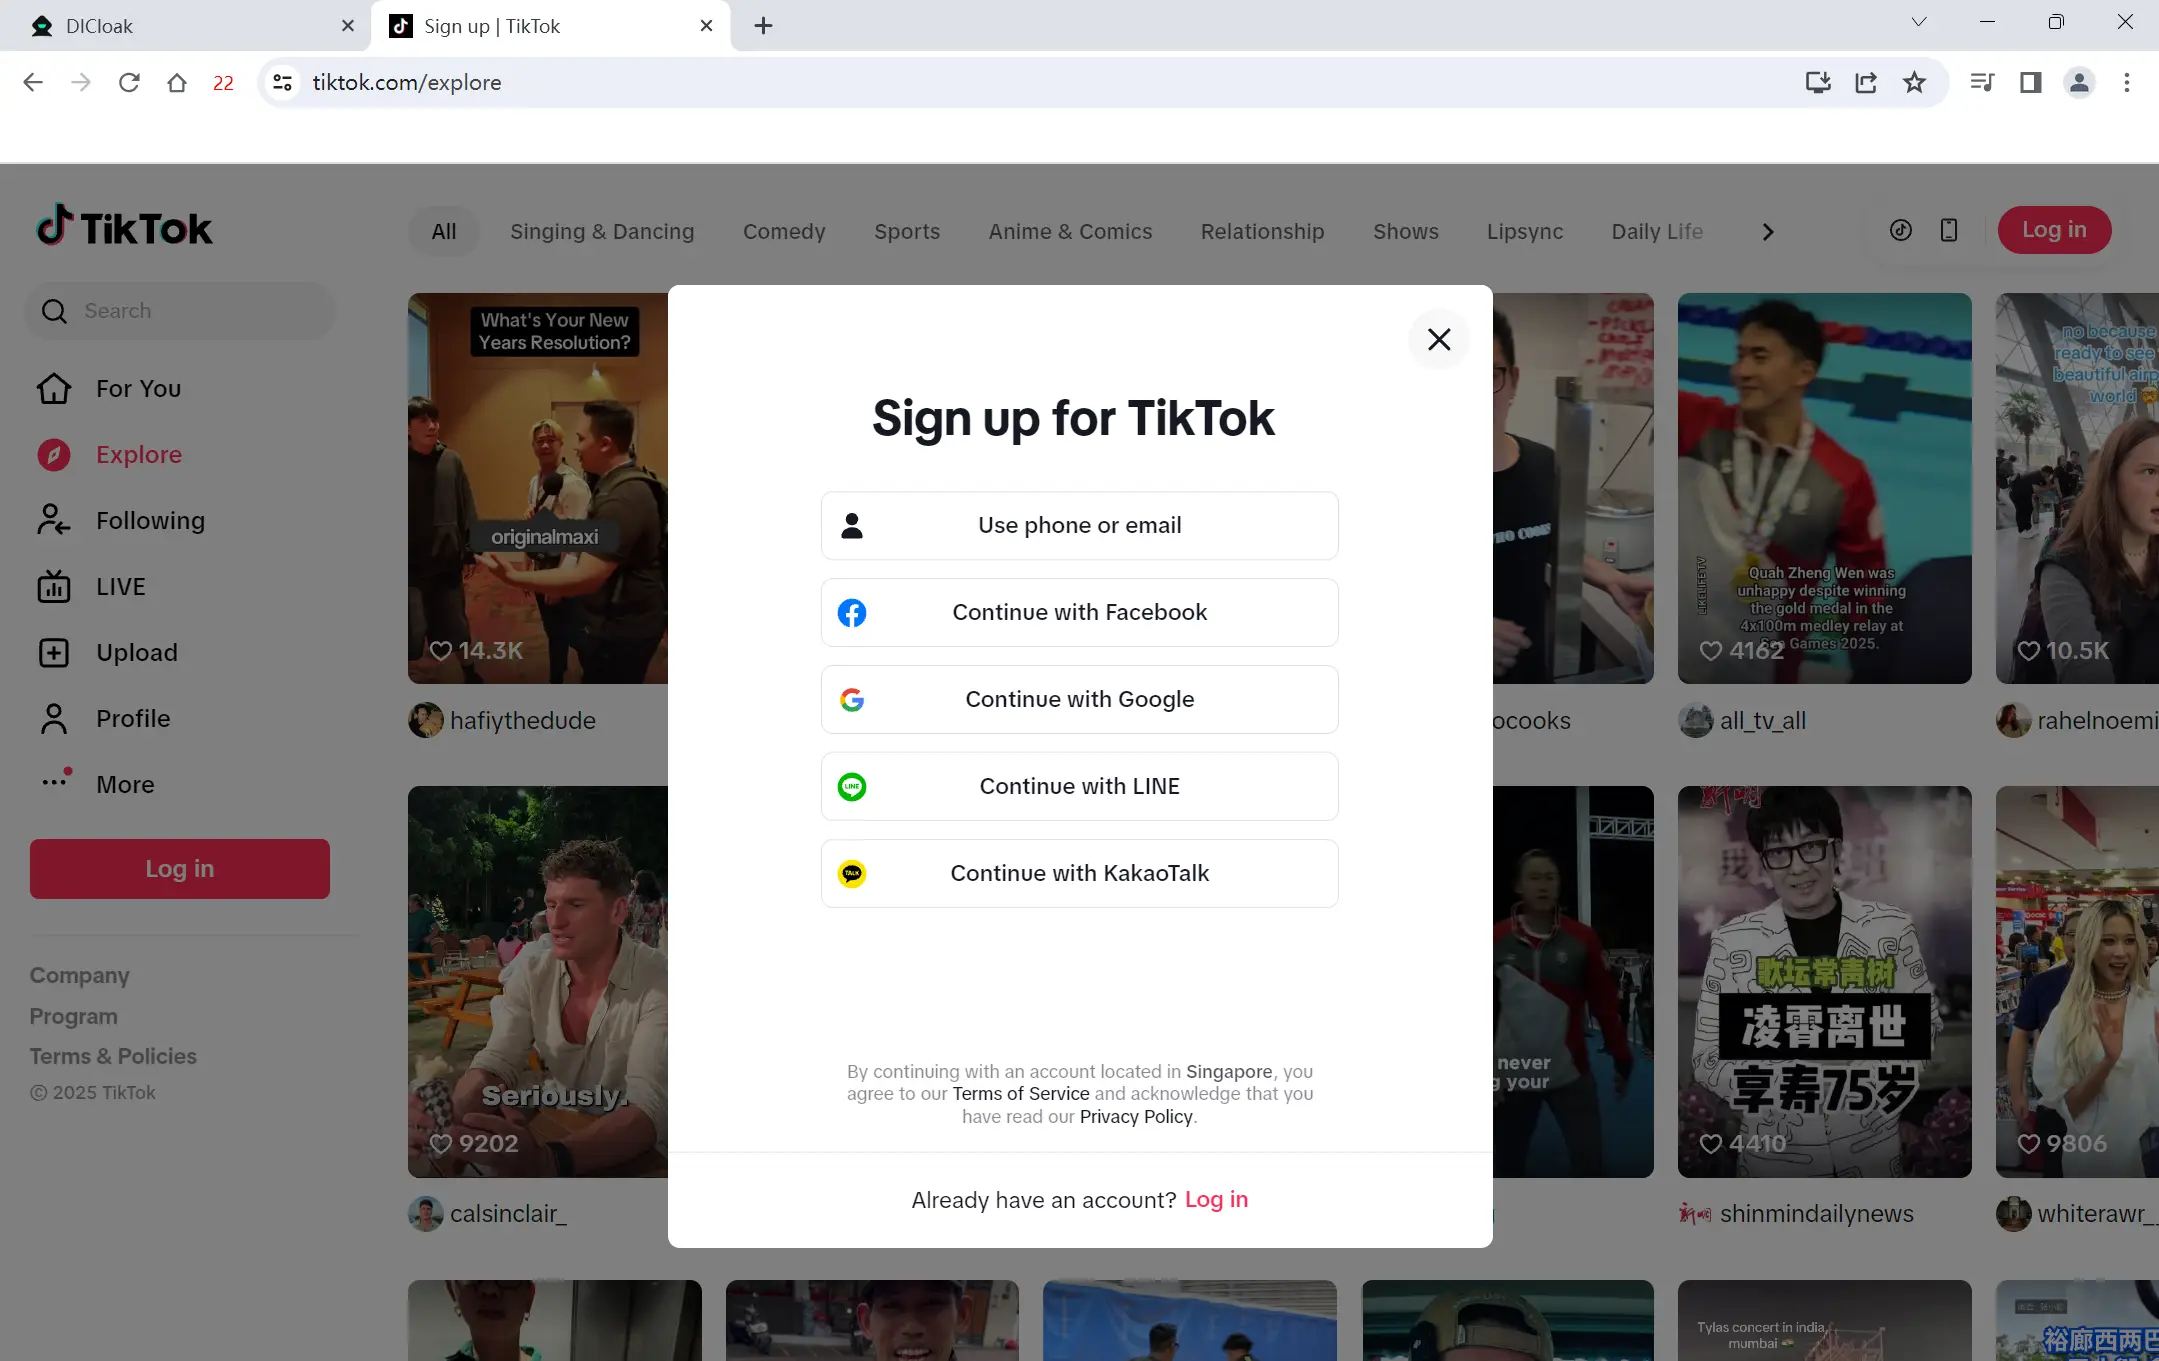Click the Facebook logo icon

pyautogui.click(x=852, y=613)
